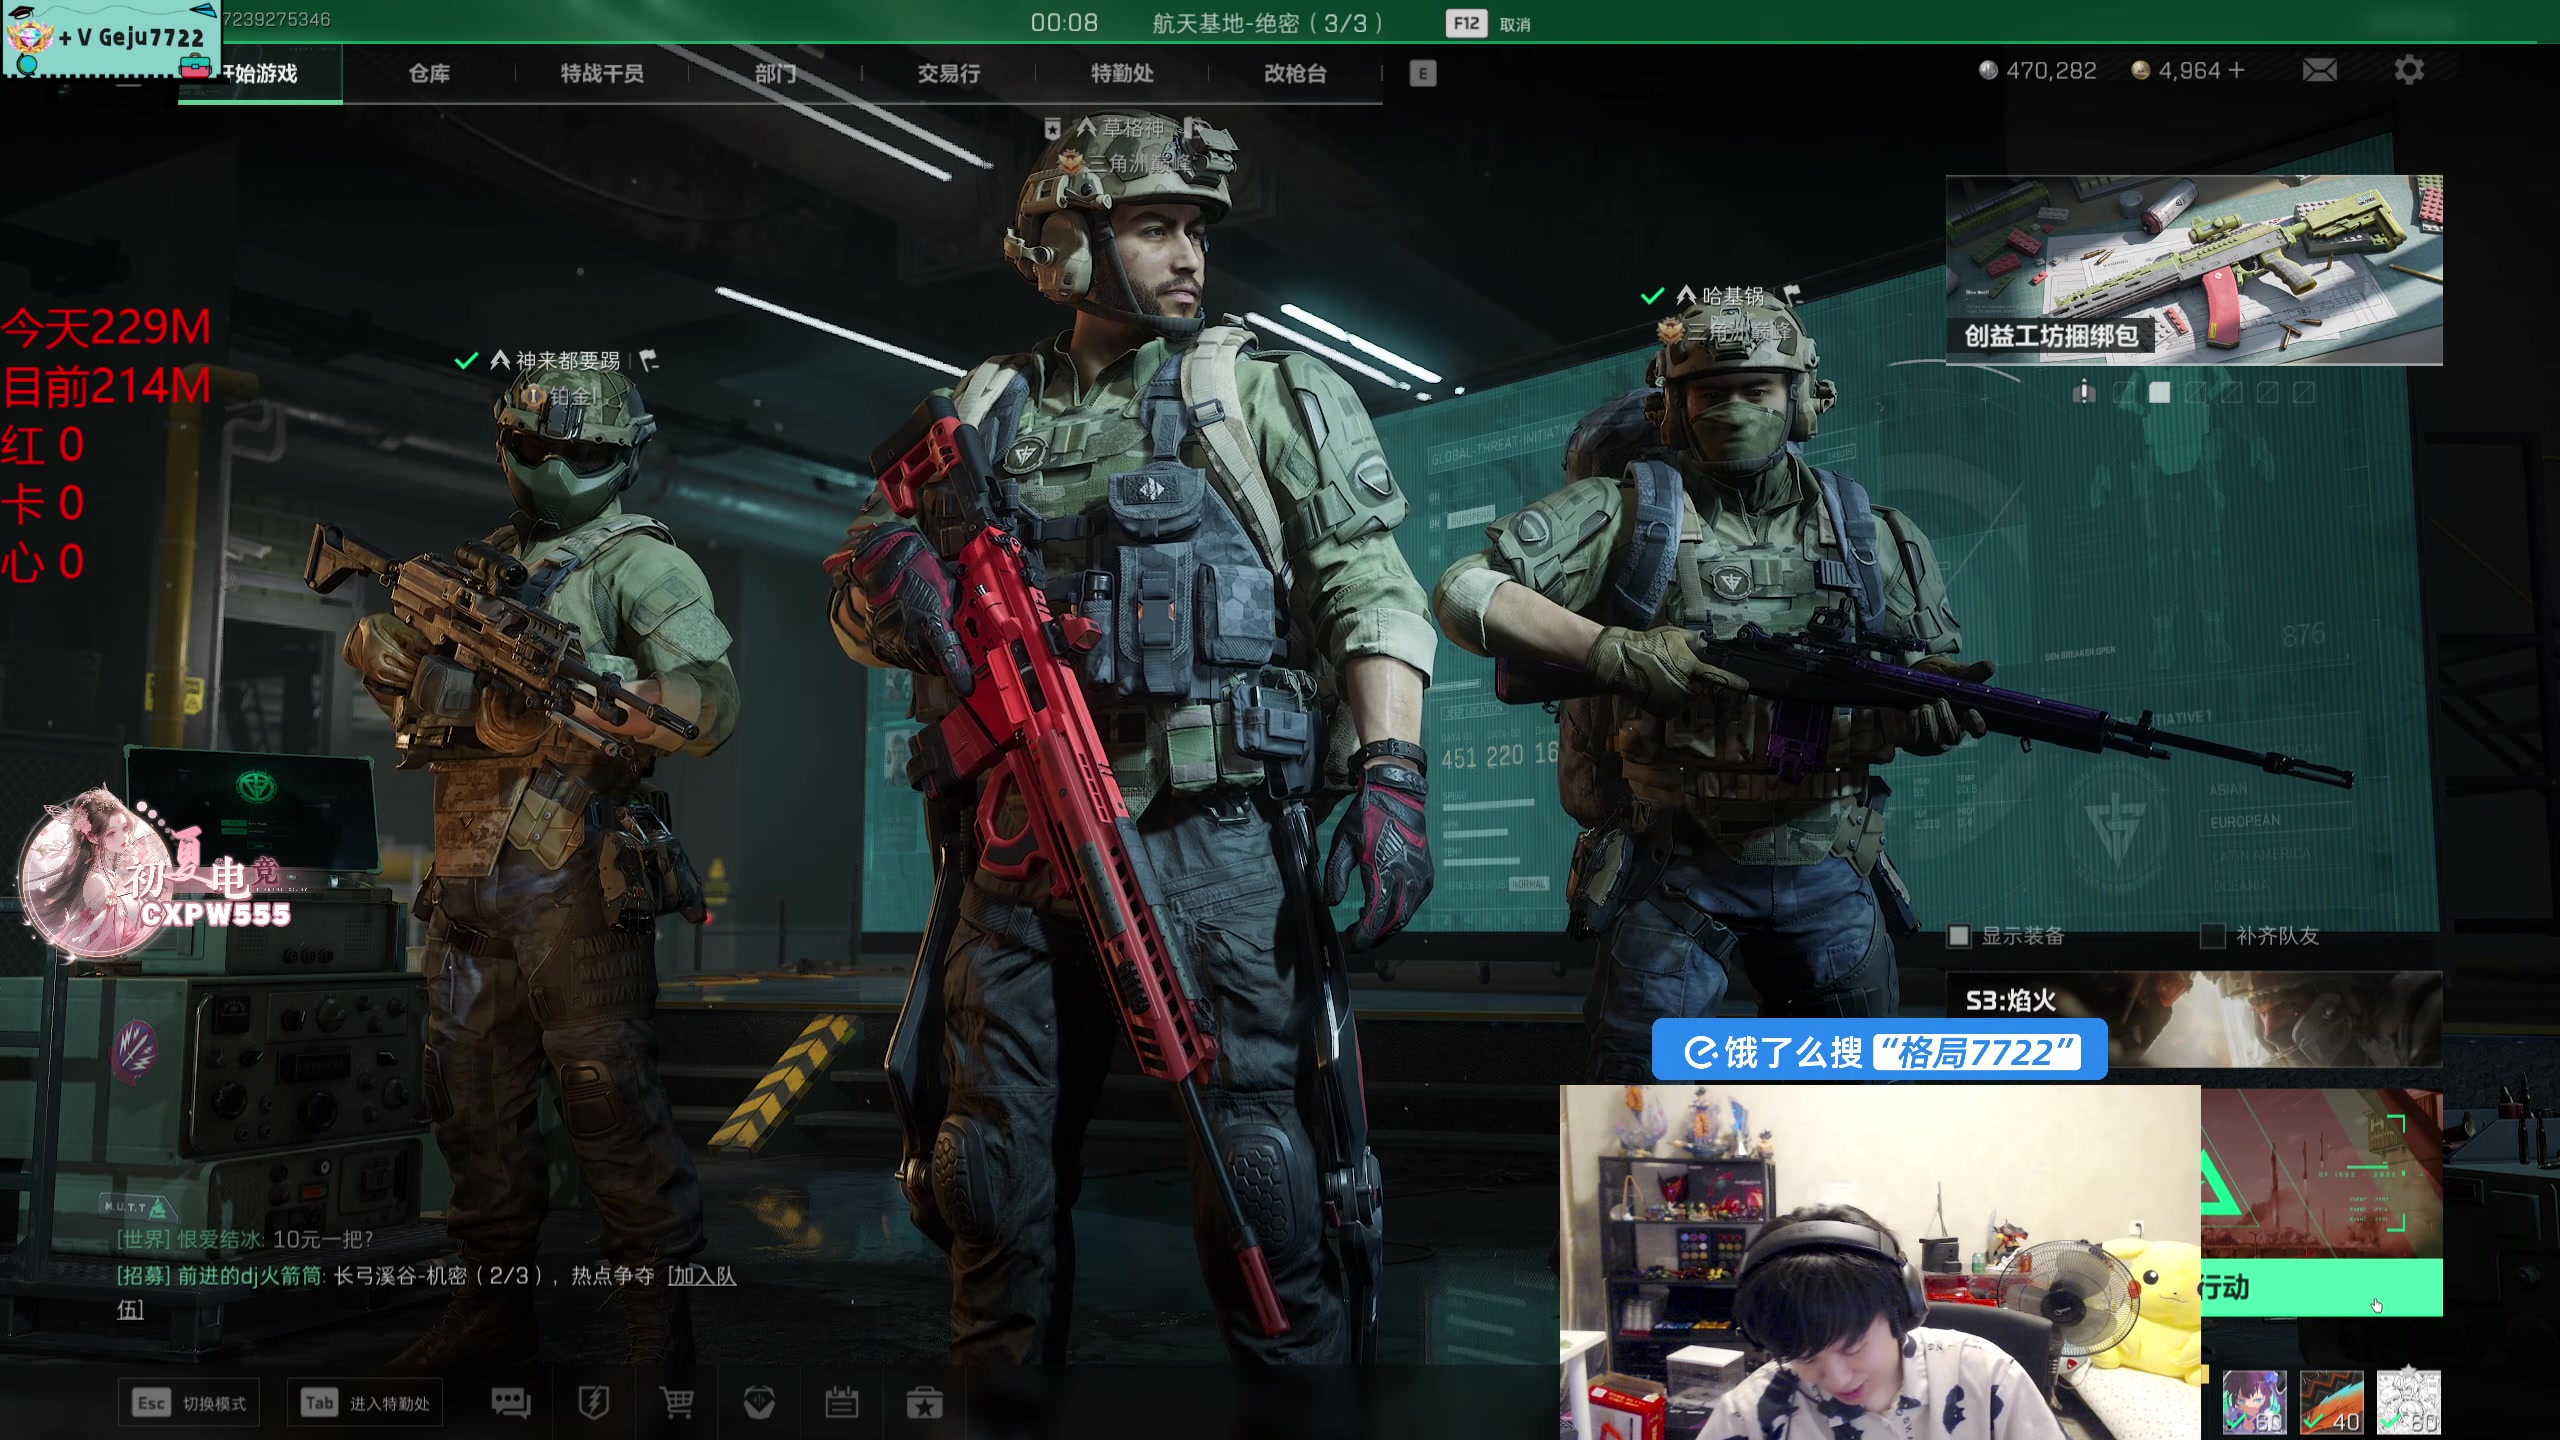Click the player name 草格神
The height and width of the screenshot is (1440, 2560).
pos(1134,128)
